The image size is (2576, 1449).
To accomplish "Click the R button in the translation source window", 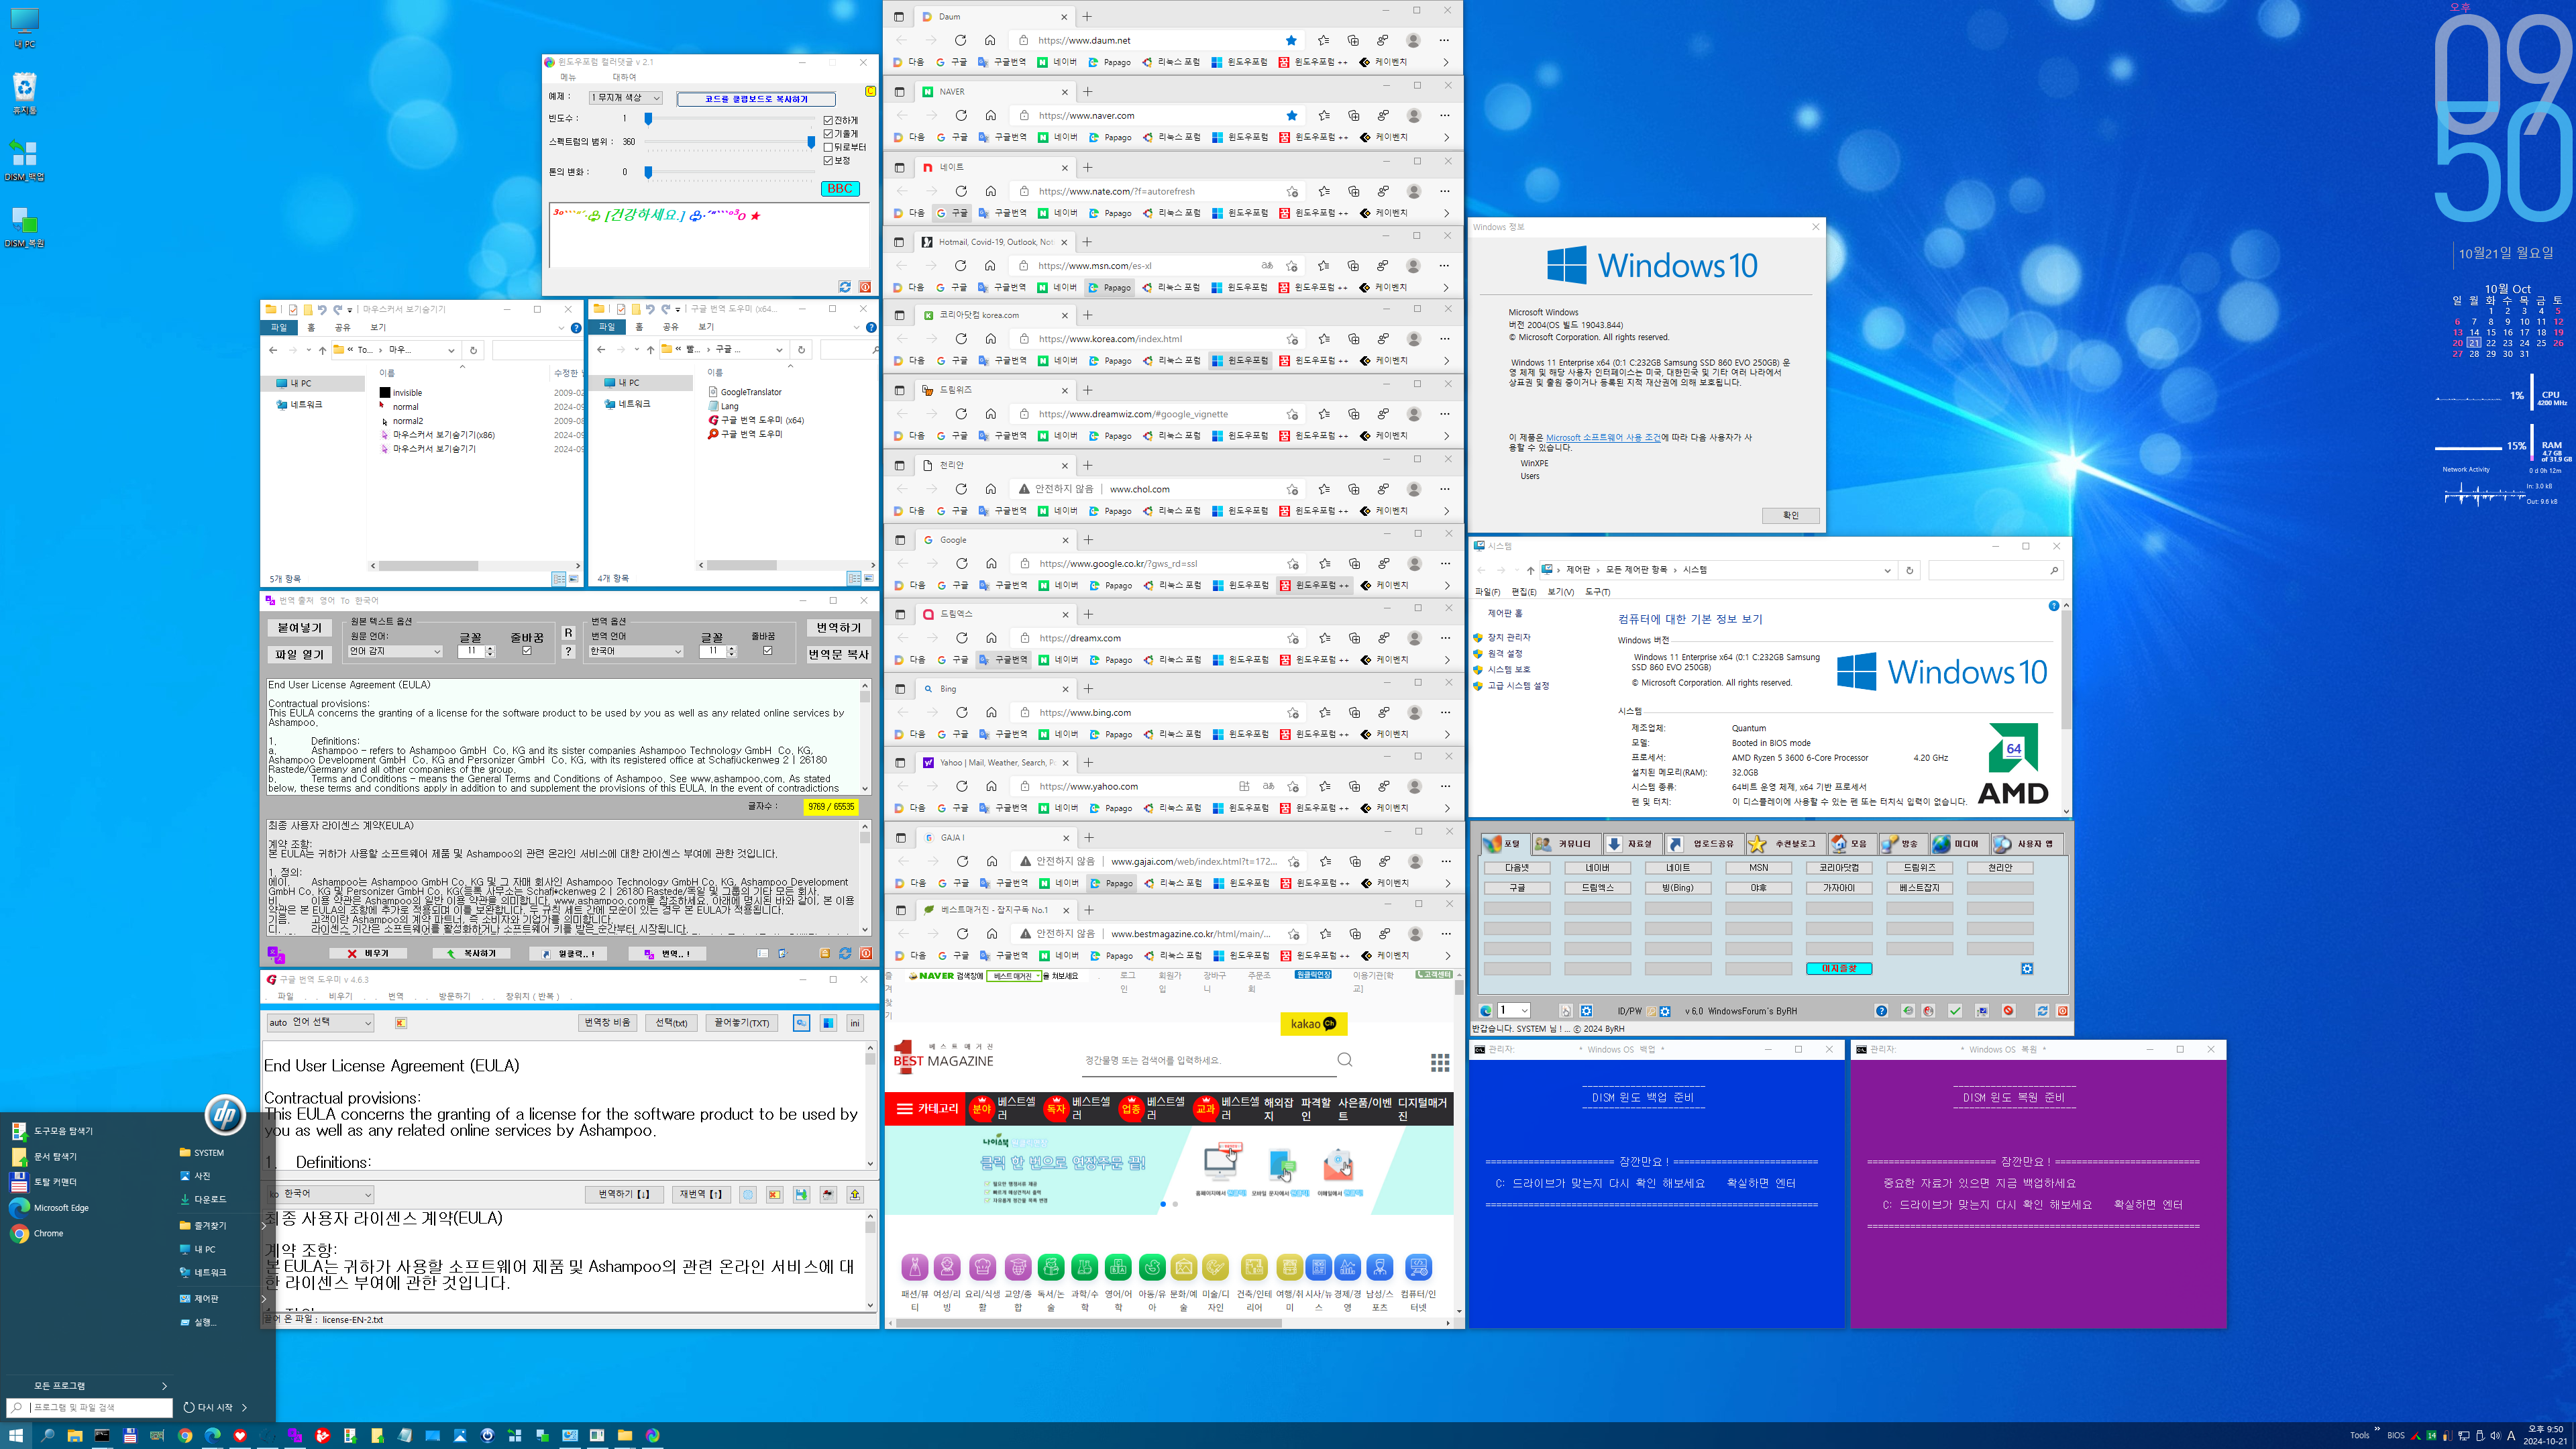I will pos(568,633).
